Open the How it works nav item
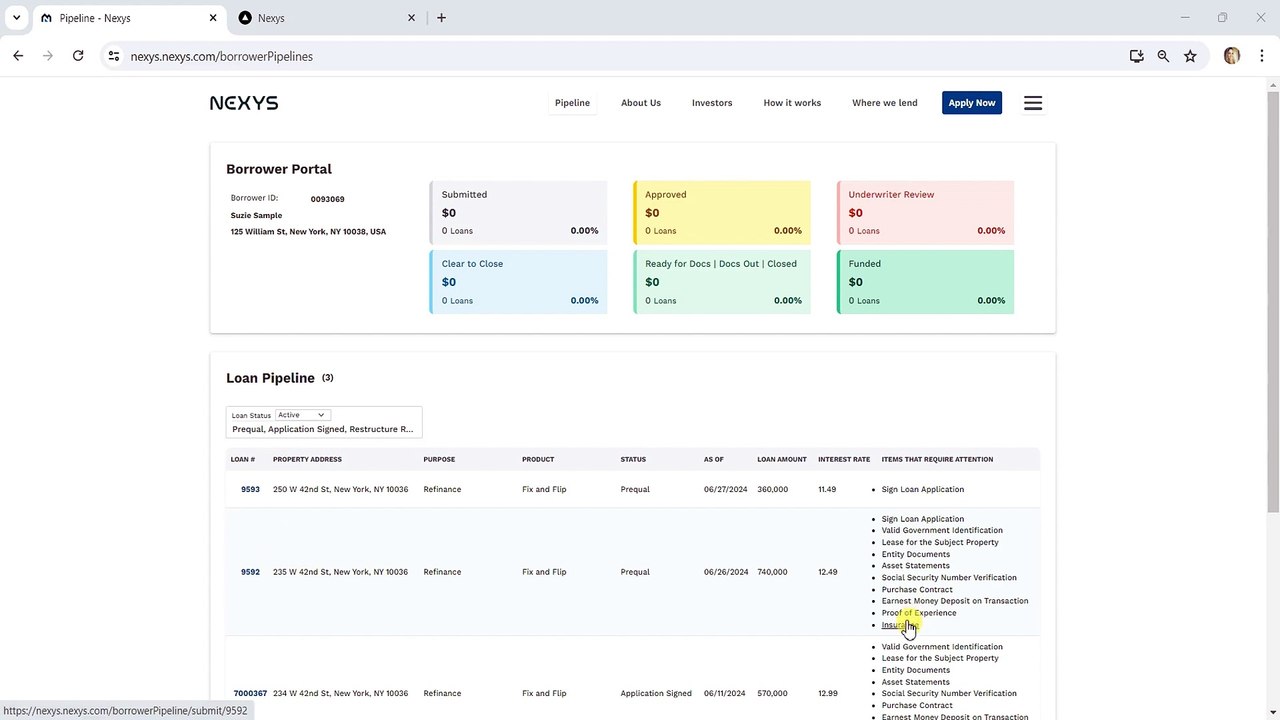This screenshot has width=1280, height=720. [x=792, y=103]
